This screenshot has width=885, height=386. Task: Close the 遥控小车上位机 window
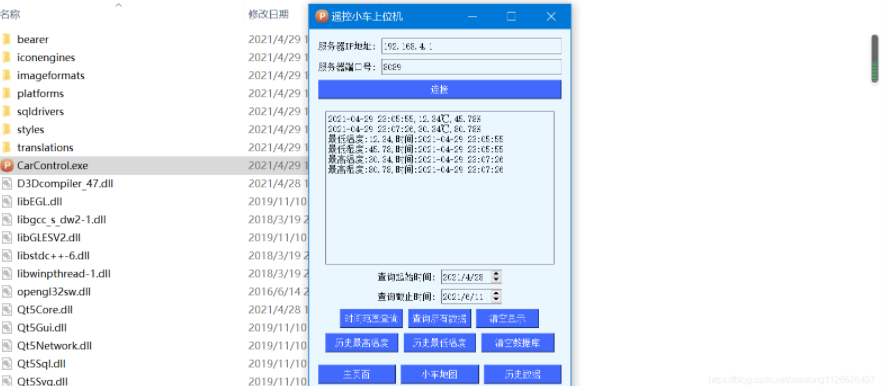click(x=551, y=16)
